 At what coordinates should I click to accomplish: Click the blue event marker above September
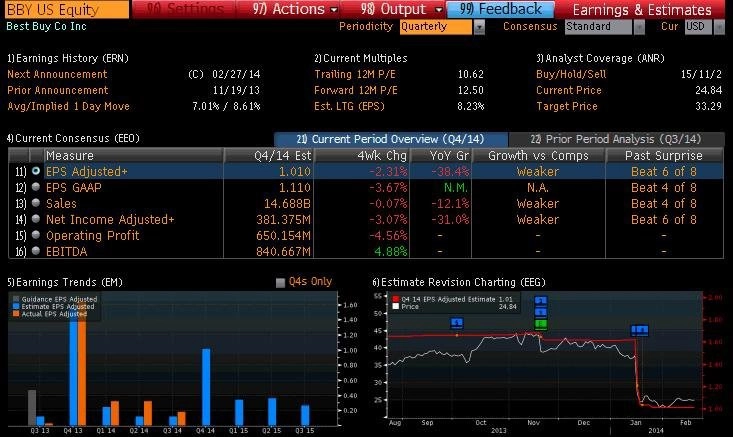(457, 322)
